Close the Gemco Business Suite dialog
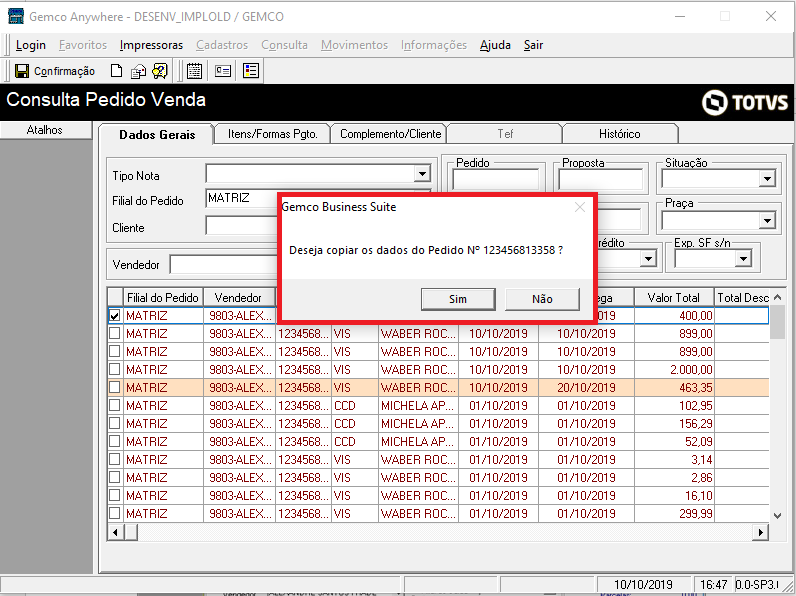 580,207
